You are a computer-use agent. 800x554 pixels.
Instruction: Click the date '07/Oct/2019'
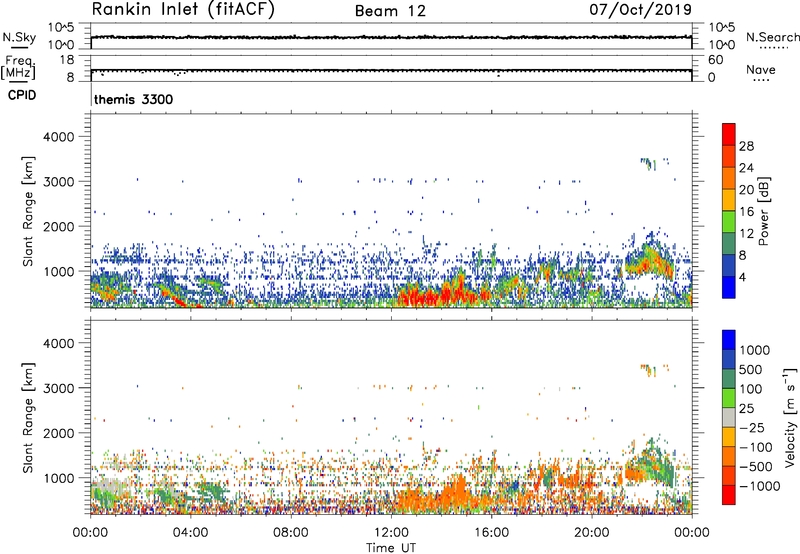(x=640, y=10)
